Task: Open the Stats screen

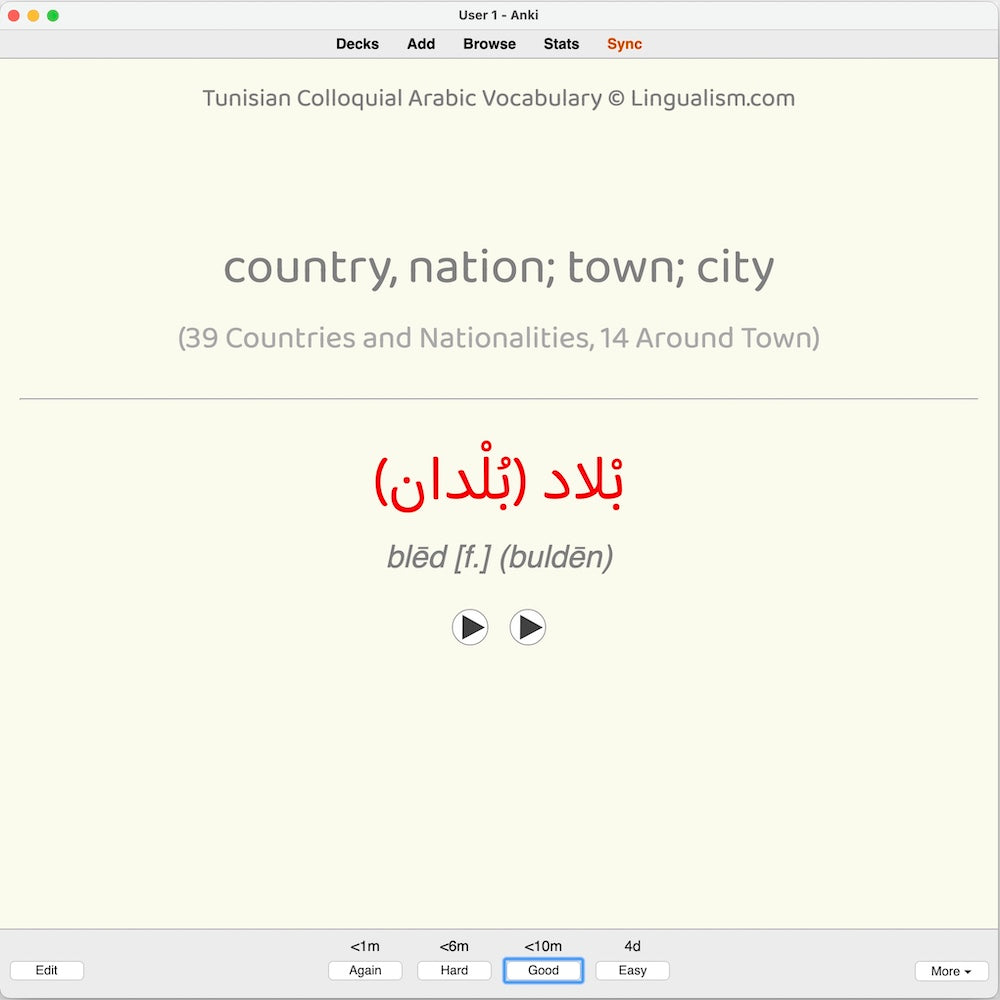Action: pyautogui.click(x=561, y=44)
